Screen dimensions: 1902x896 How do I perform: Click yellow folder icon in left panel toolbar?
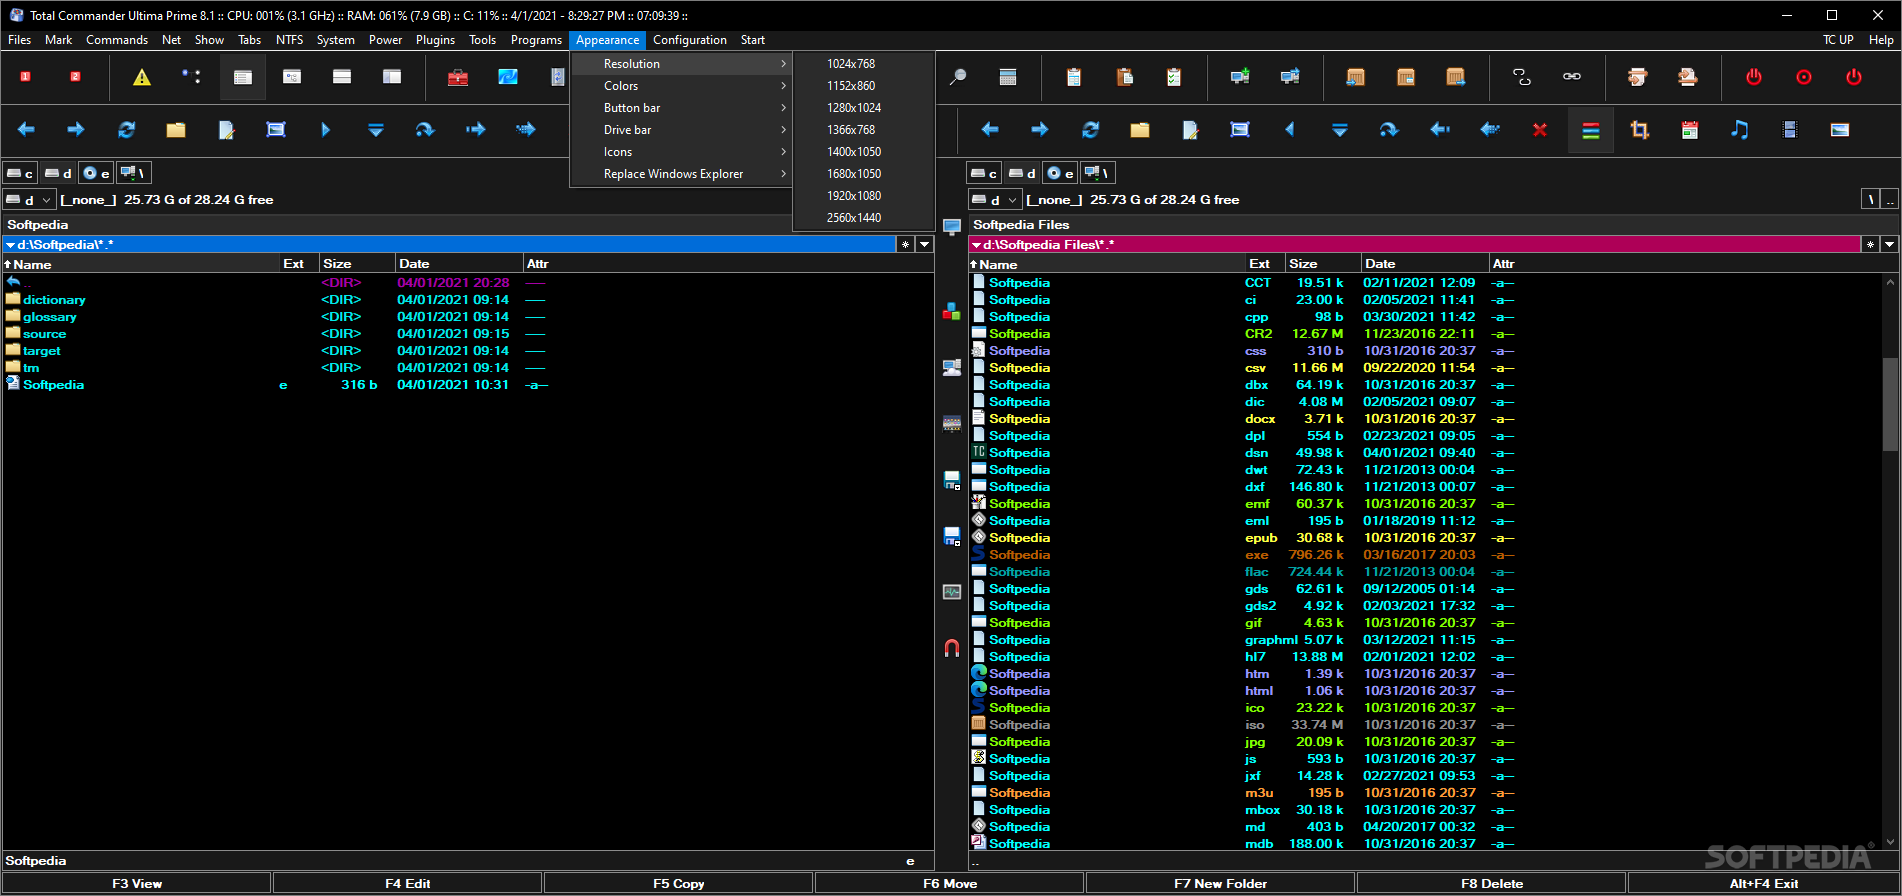(176, 130)
